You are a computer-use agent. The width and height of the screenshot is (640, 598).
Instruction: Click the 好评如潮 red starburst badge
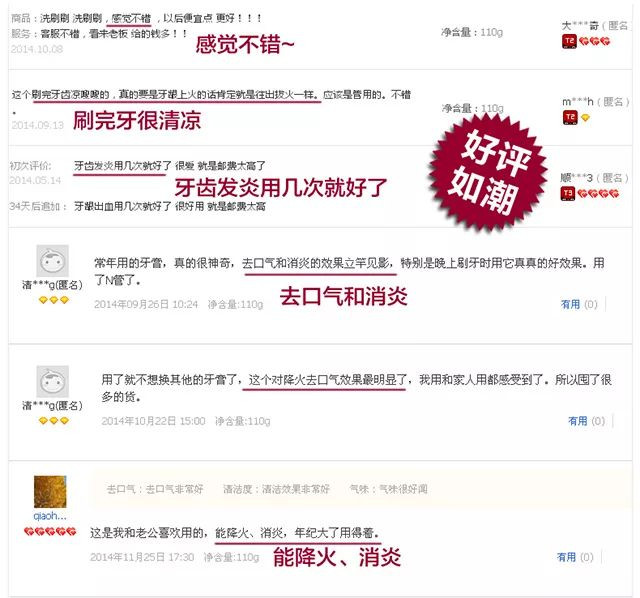tap(489, 173)
